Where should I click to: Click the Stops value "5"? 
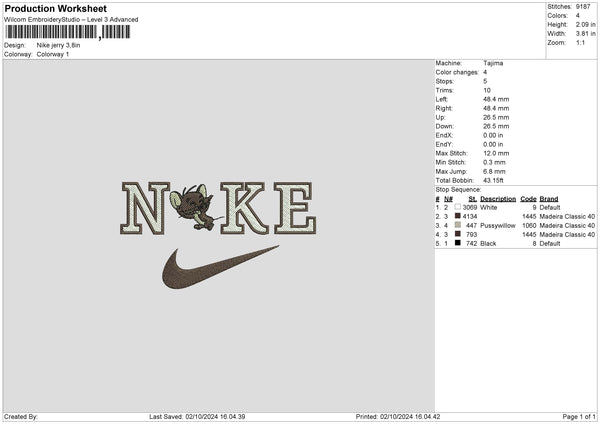pos(485,81)
